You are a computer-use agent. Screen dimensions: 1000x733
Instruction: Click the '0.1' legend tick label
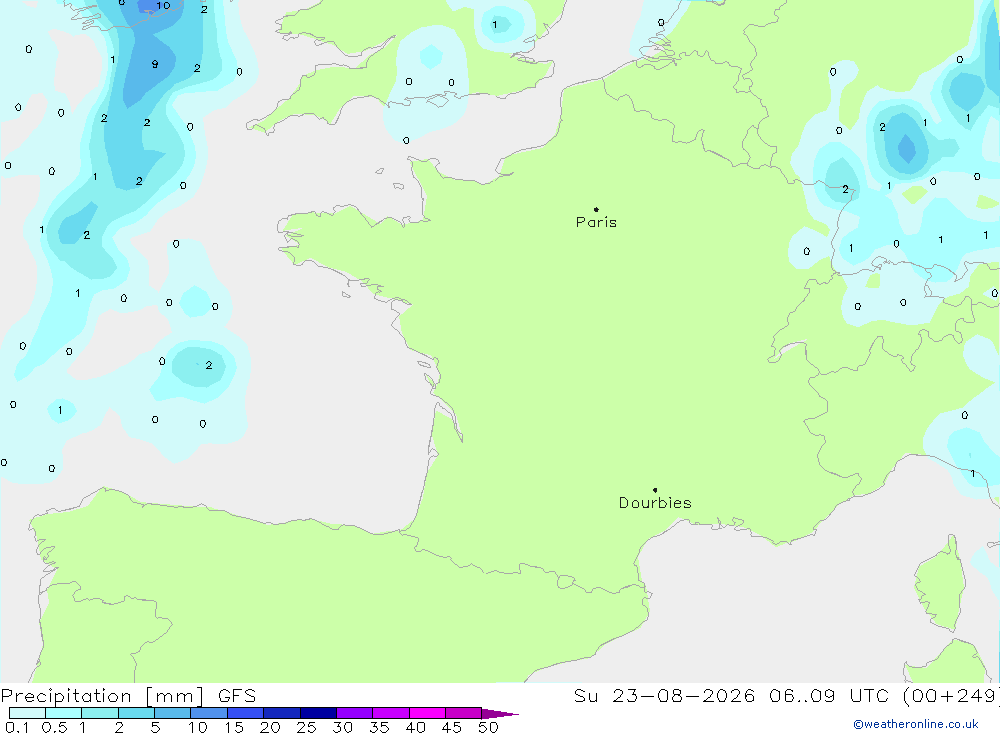coord(17,727)
